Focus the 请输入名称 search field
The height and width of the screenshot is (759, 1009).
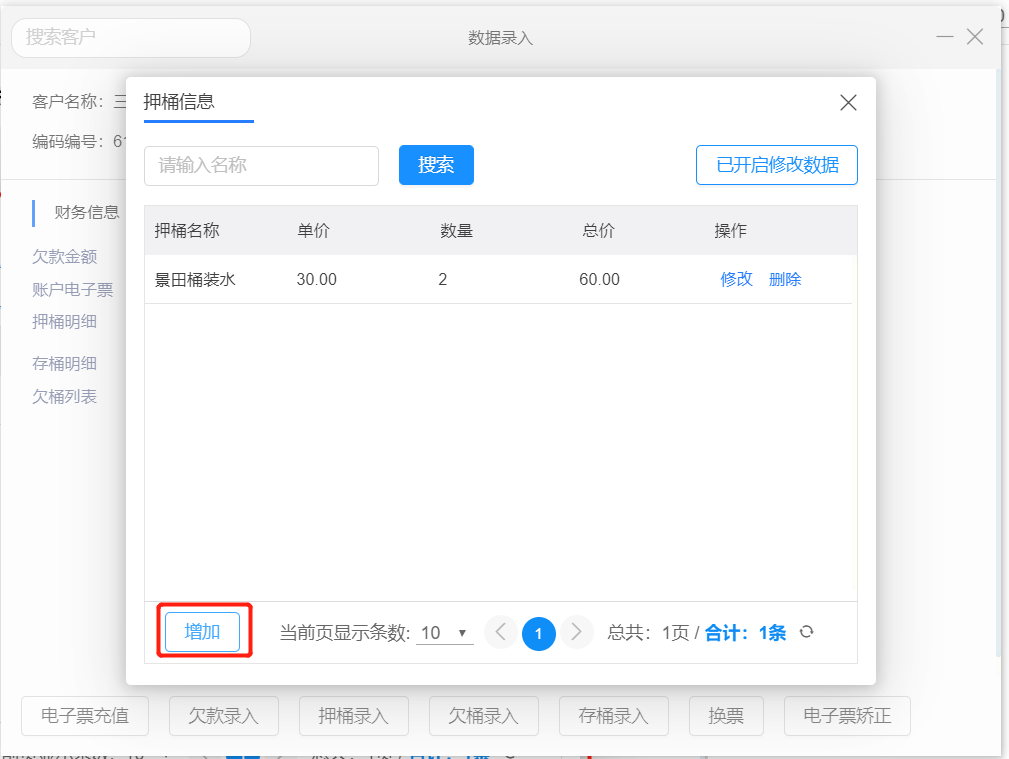point(261,165)
